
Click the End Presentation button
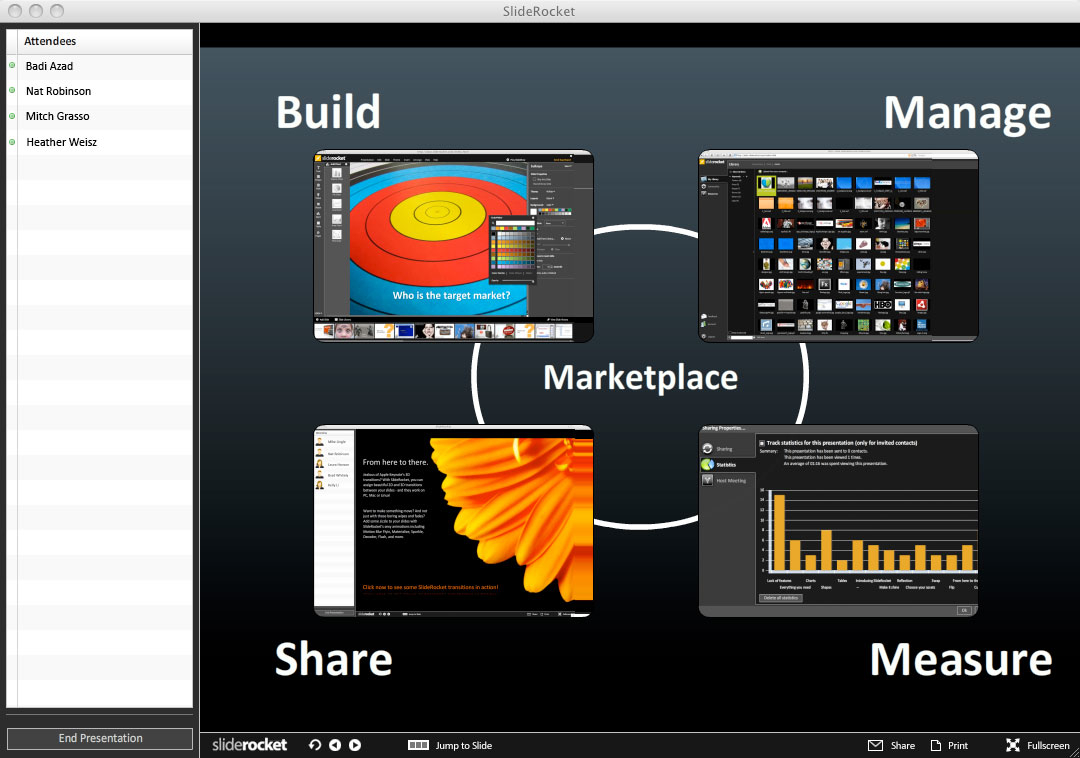(100, 738)
